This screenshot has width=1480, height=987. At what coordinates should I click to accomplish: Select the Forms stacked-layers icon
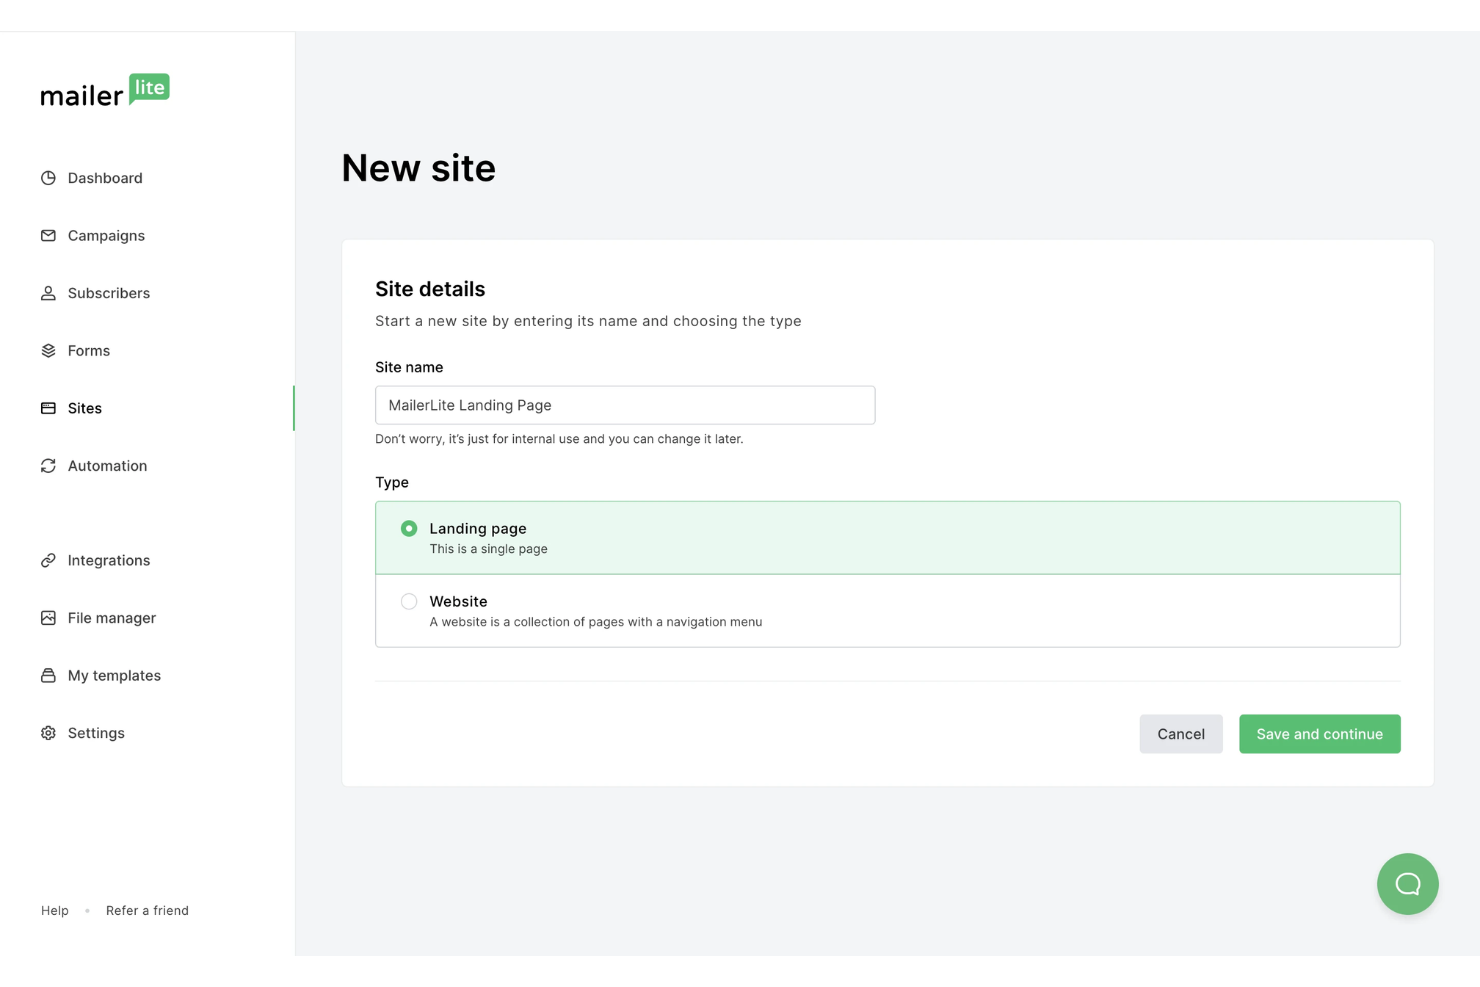tap(48, 350)
